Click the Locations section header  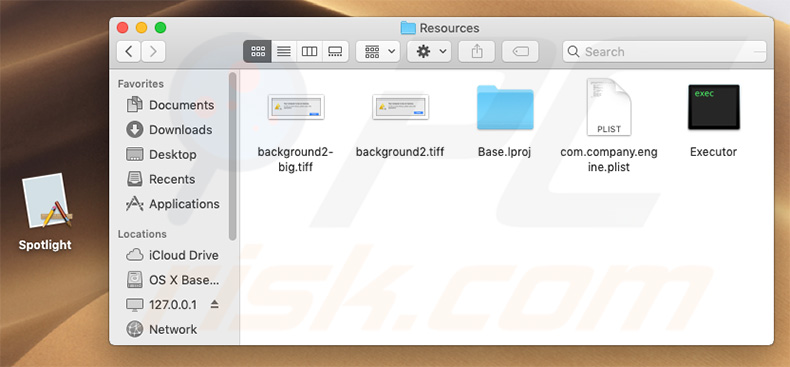tap(142, 234)
